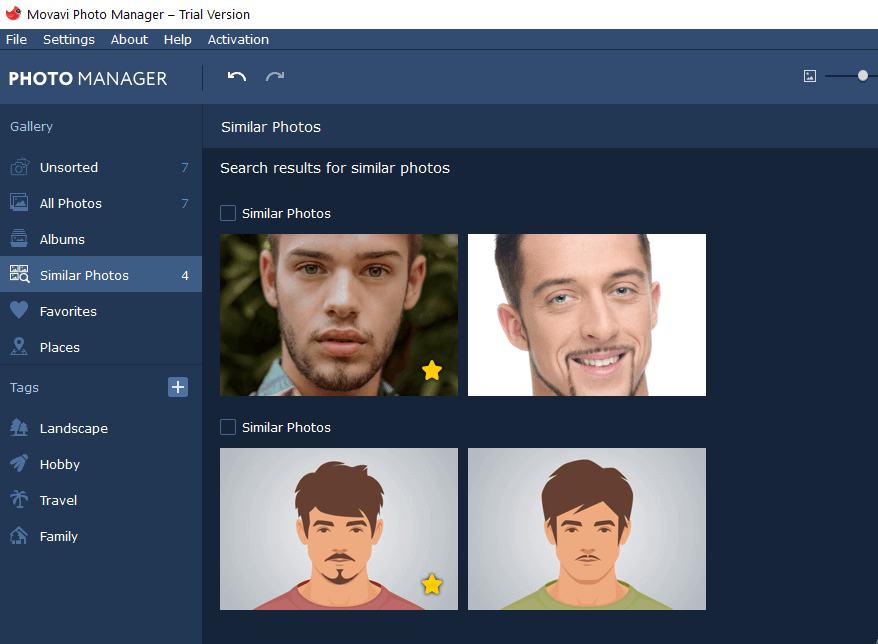Check the second Similar Photos group checkbox
Image resolution: width=878 pixels, height=644 pixels.
(228, 427)
